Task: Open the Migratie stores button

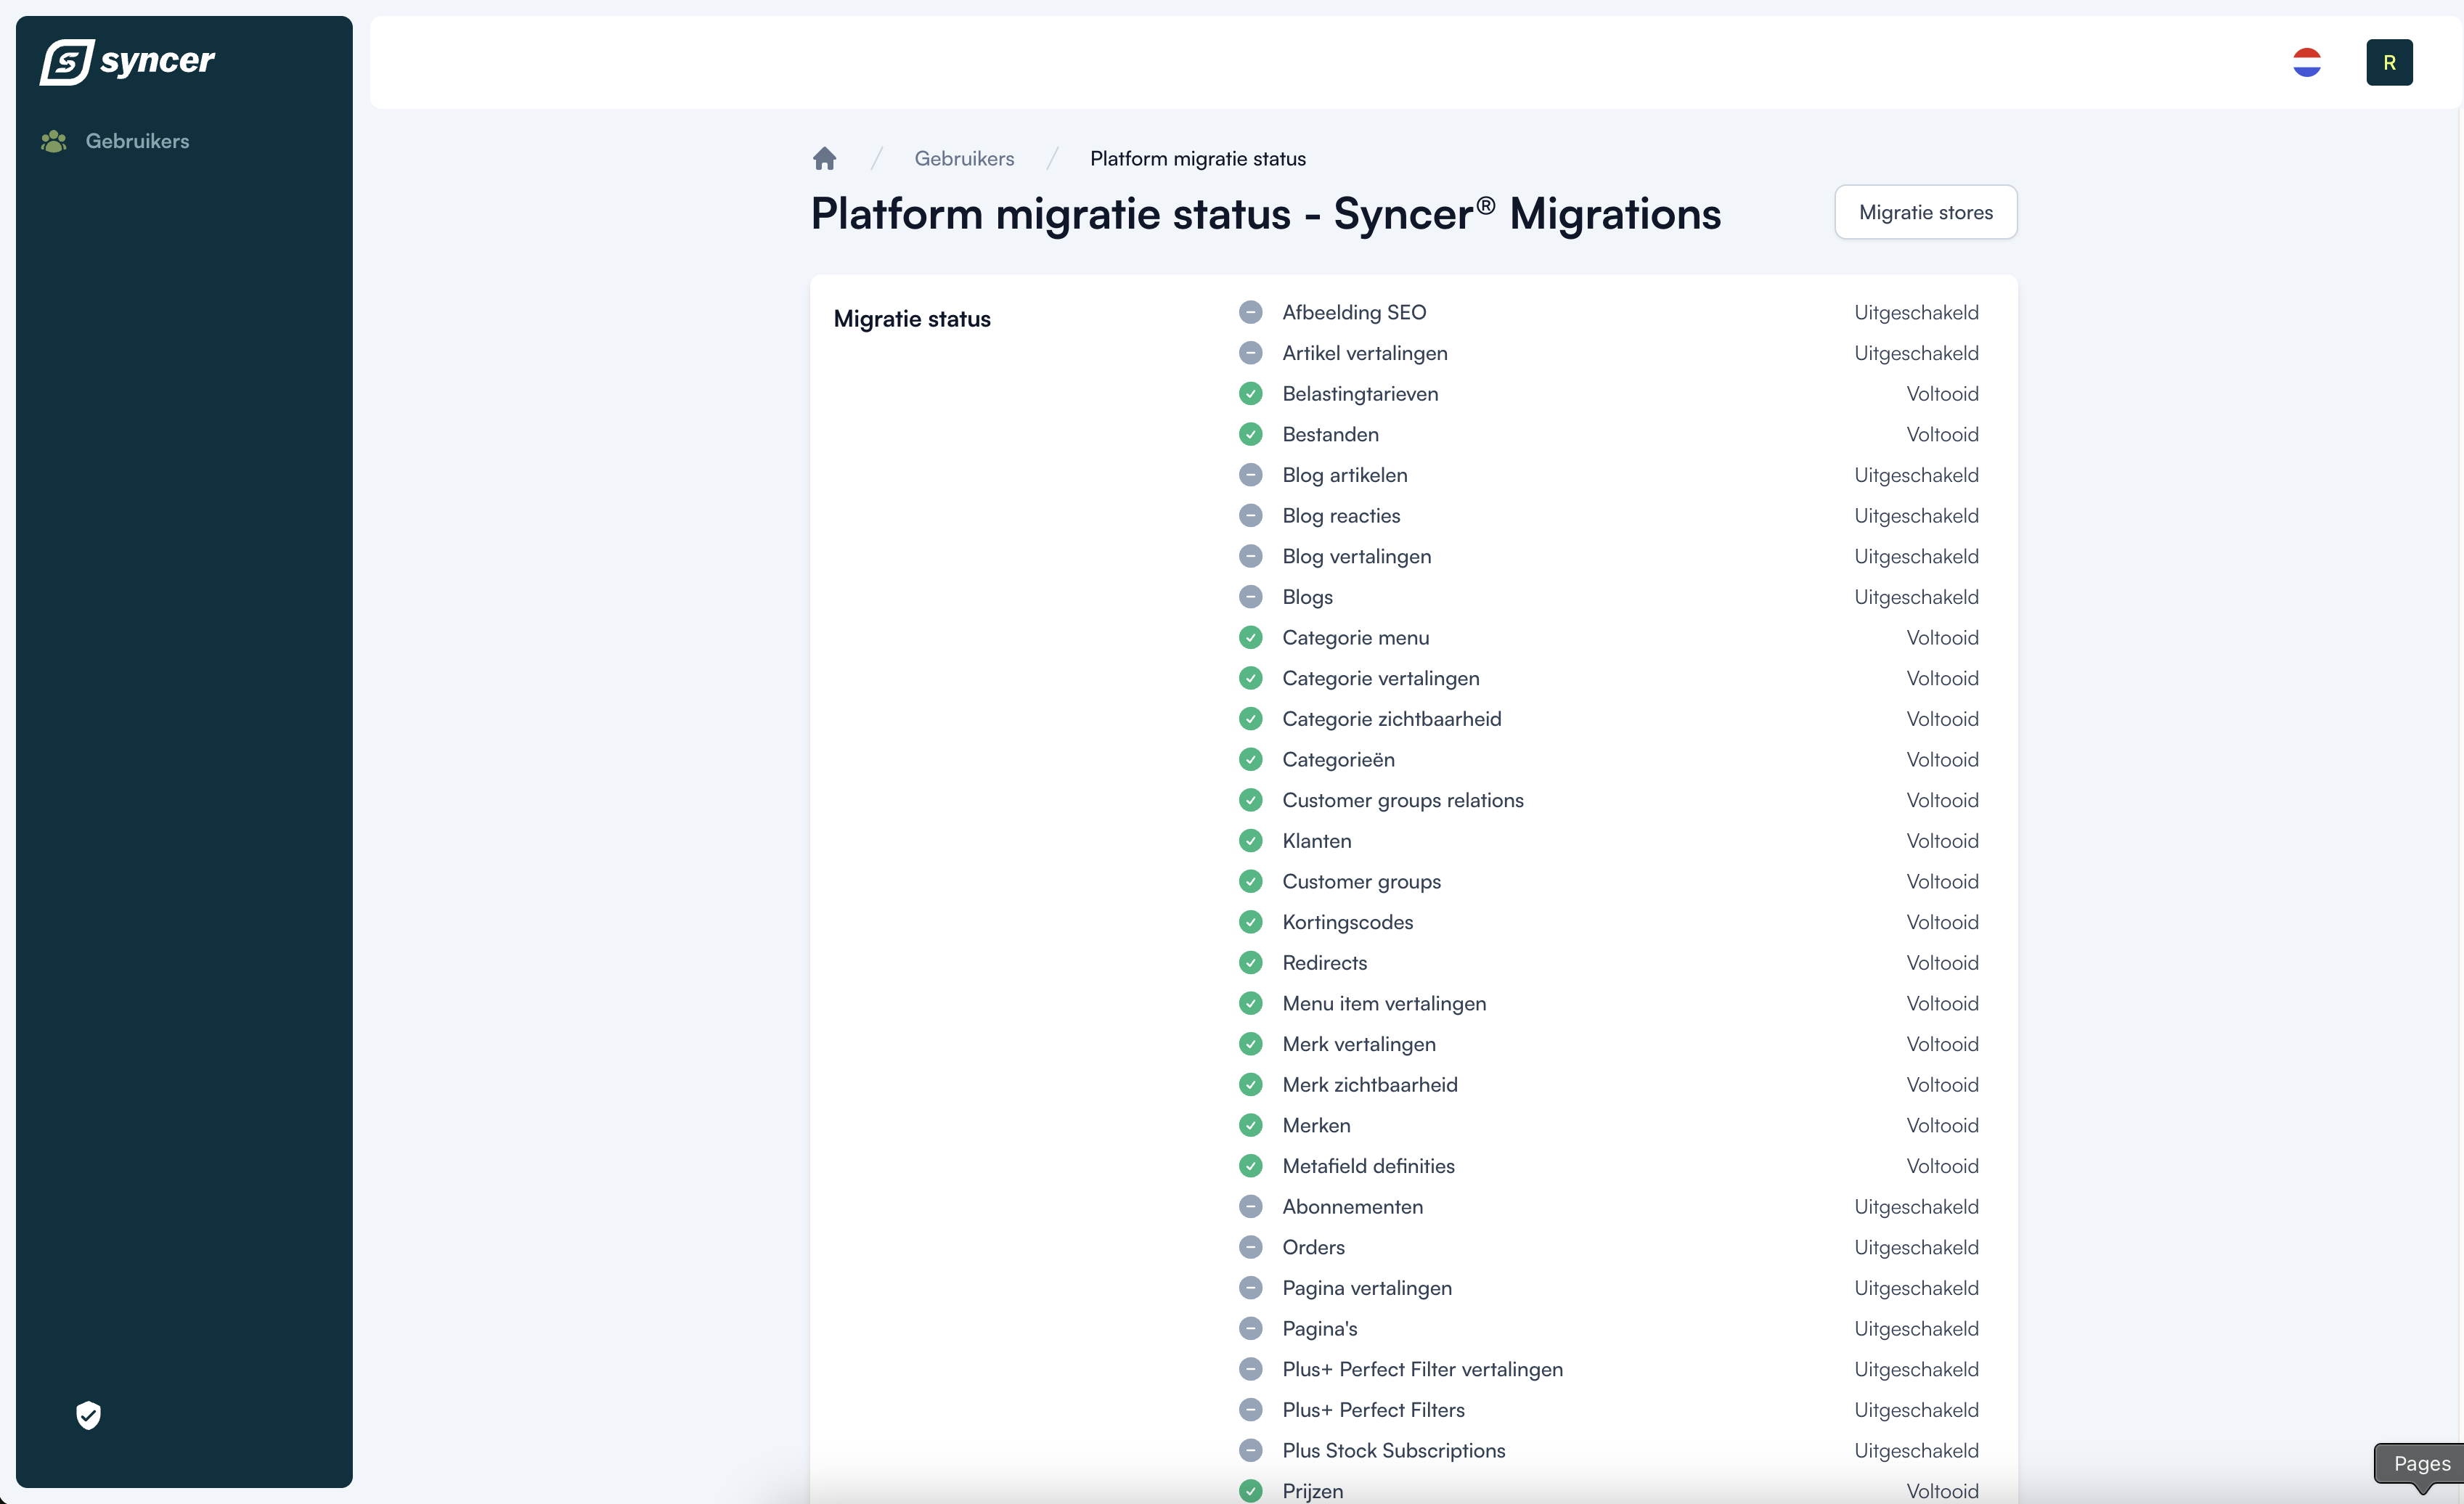Action: click(x=1925, y=212)
